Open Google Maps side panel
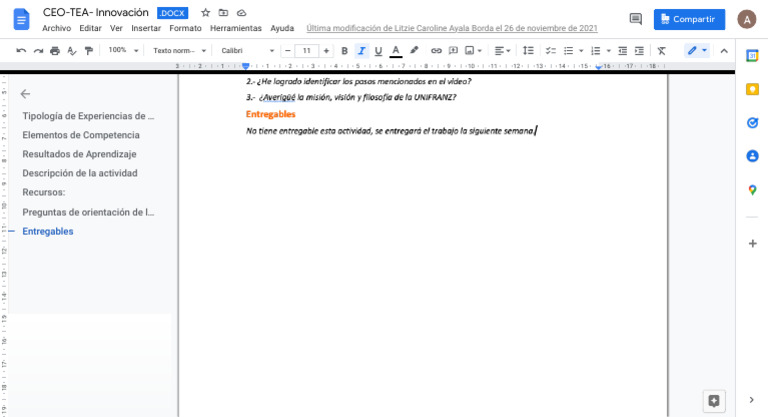The width and height of the screenshot is (768, 417). click(x=752, y=190)
